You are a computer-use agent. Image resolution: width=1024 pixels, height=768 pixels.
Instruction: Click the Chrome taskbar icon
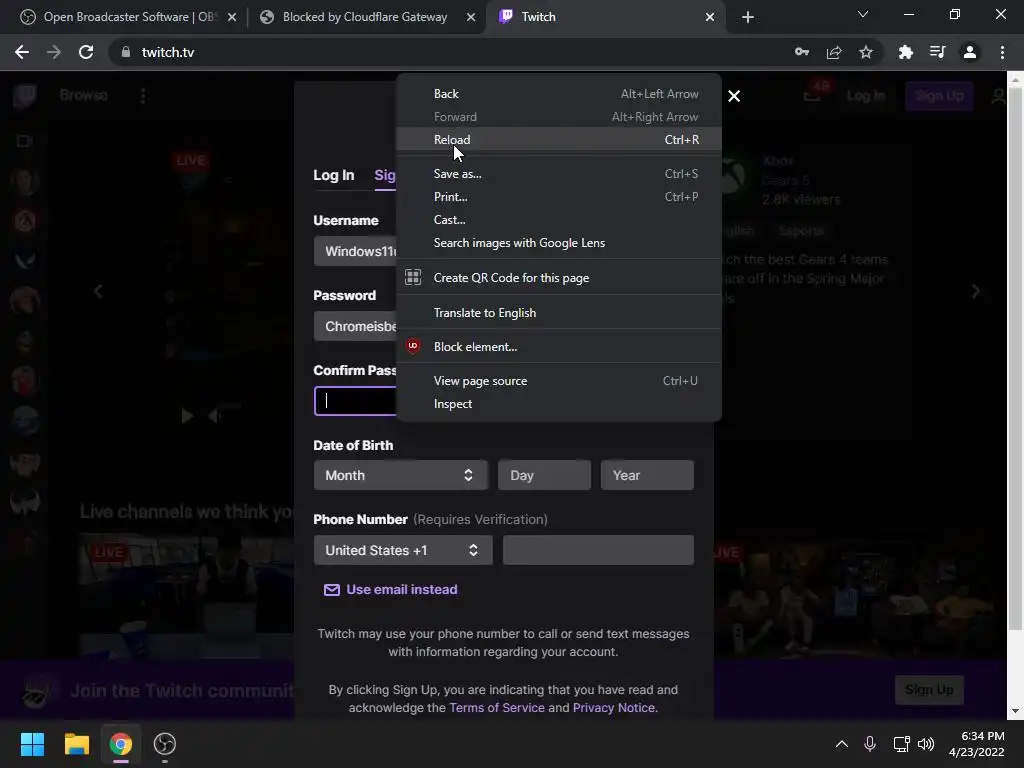(x=120, y=744)
